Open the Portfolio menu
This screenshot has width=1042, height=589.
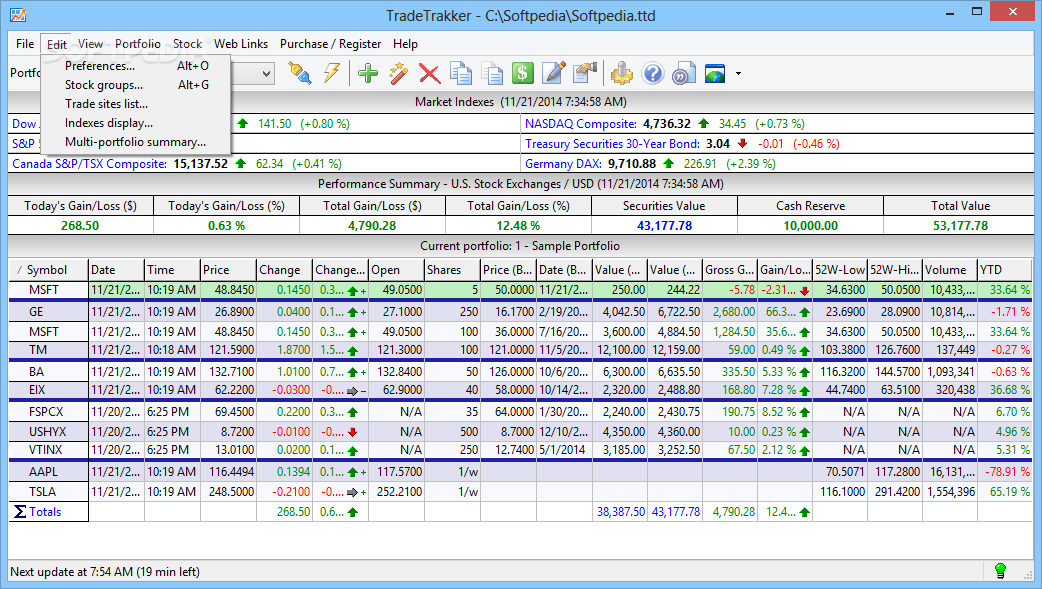click(x=138, y=44)
